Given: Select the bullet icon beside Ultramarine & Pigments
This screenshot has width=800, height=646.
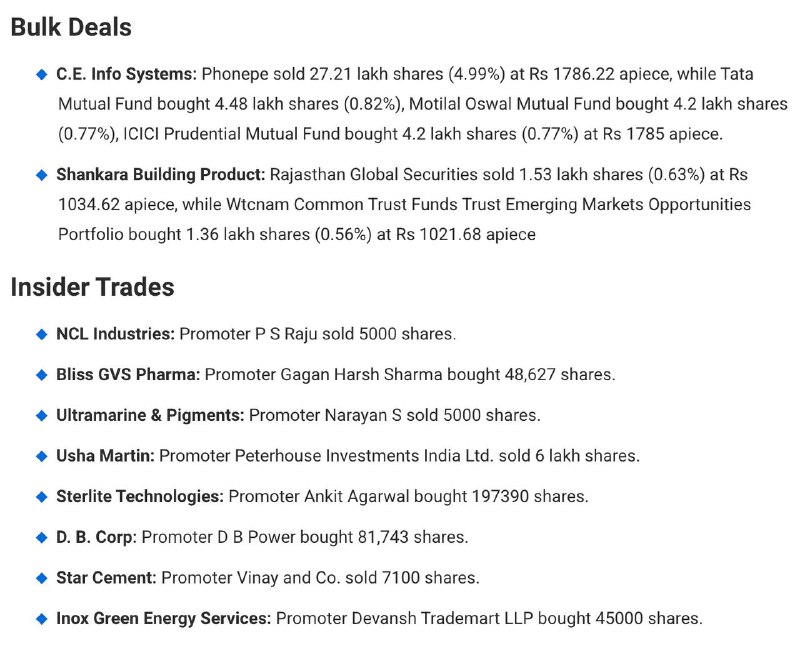Looking at the screenshot, I should [42, 416].
